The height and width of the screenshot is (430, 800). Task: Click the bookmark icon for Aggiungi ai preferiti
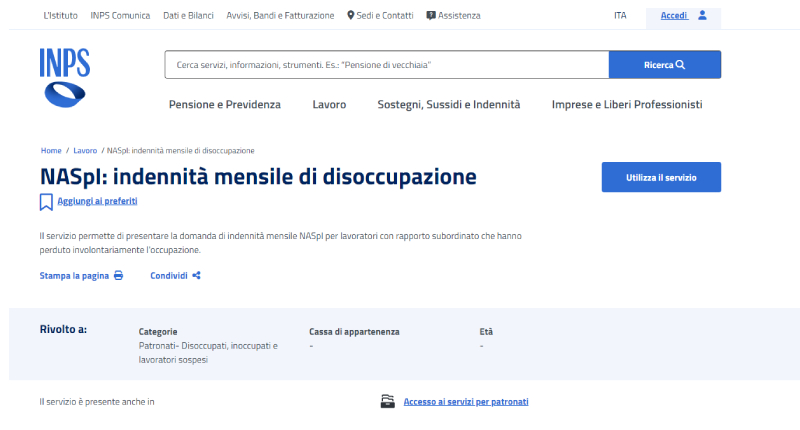pos(46,202)
